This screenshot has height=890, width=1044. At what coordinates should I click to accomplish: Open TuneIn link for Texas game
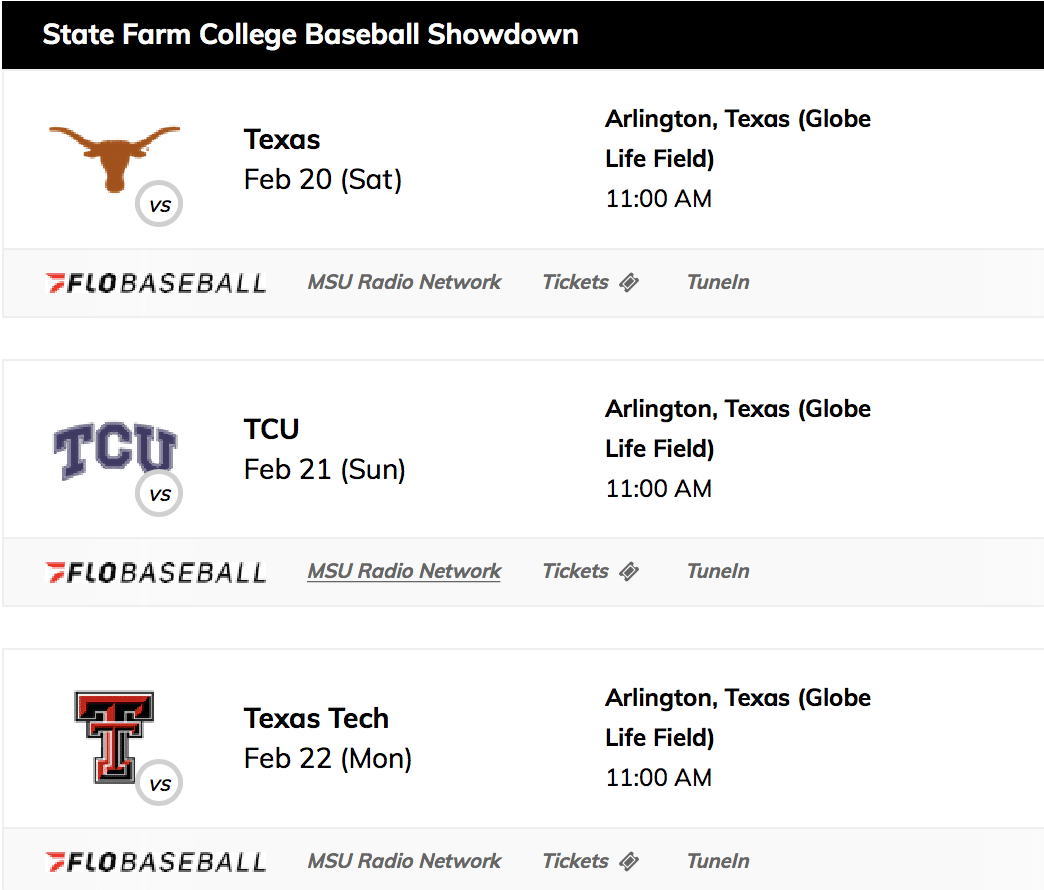coord(718,282)
